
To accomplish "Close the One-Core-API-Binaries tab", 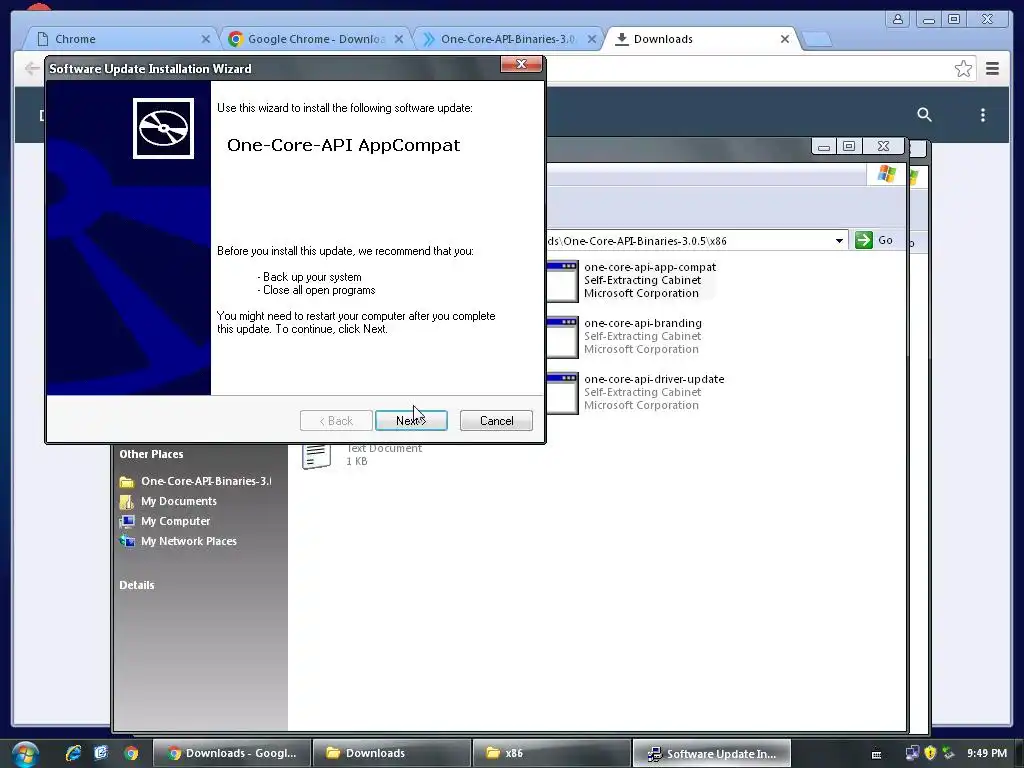I will [592, 39].
